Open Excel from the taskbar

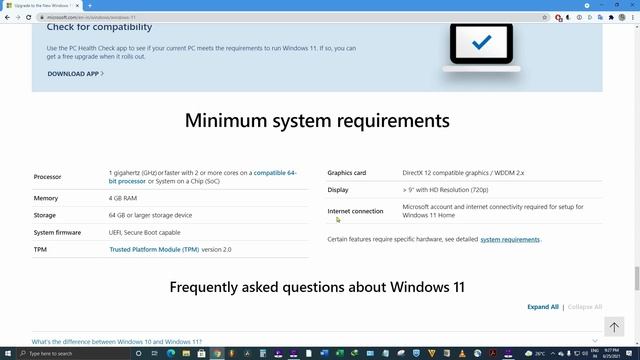click(x=340, y=353)
